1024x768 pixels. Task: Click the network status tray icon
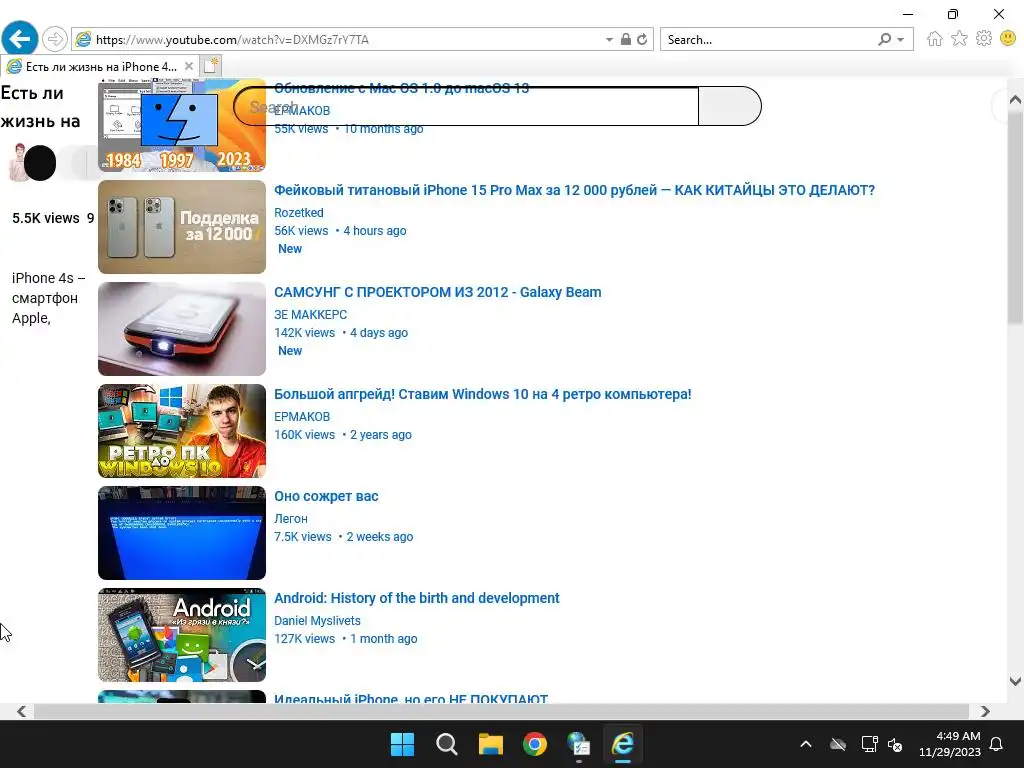[869, 744]
